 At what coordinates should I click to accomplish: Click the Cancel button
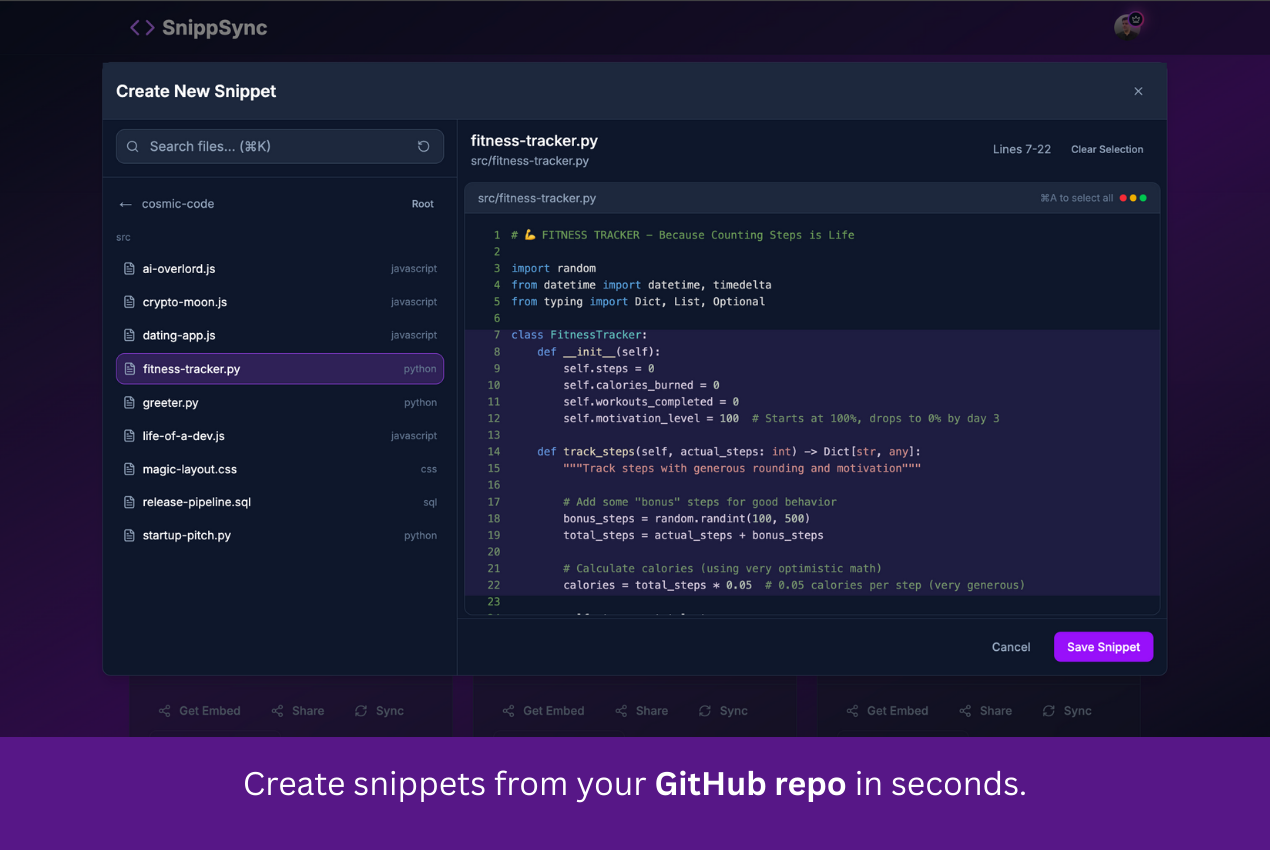click(1010, 647)
